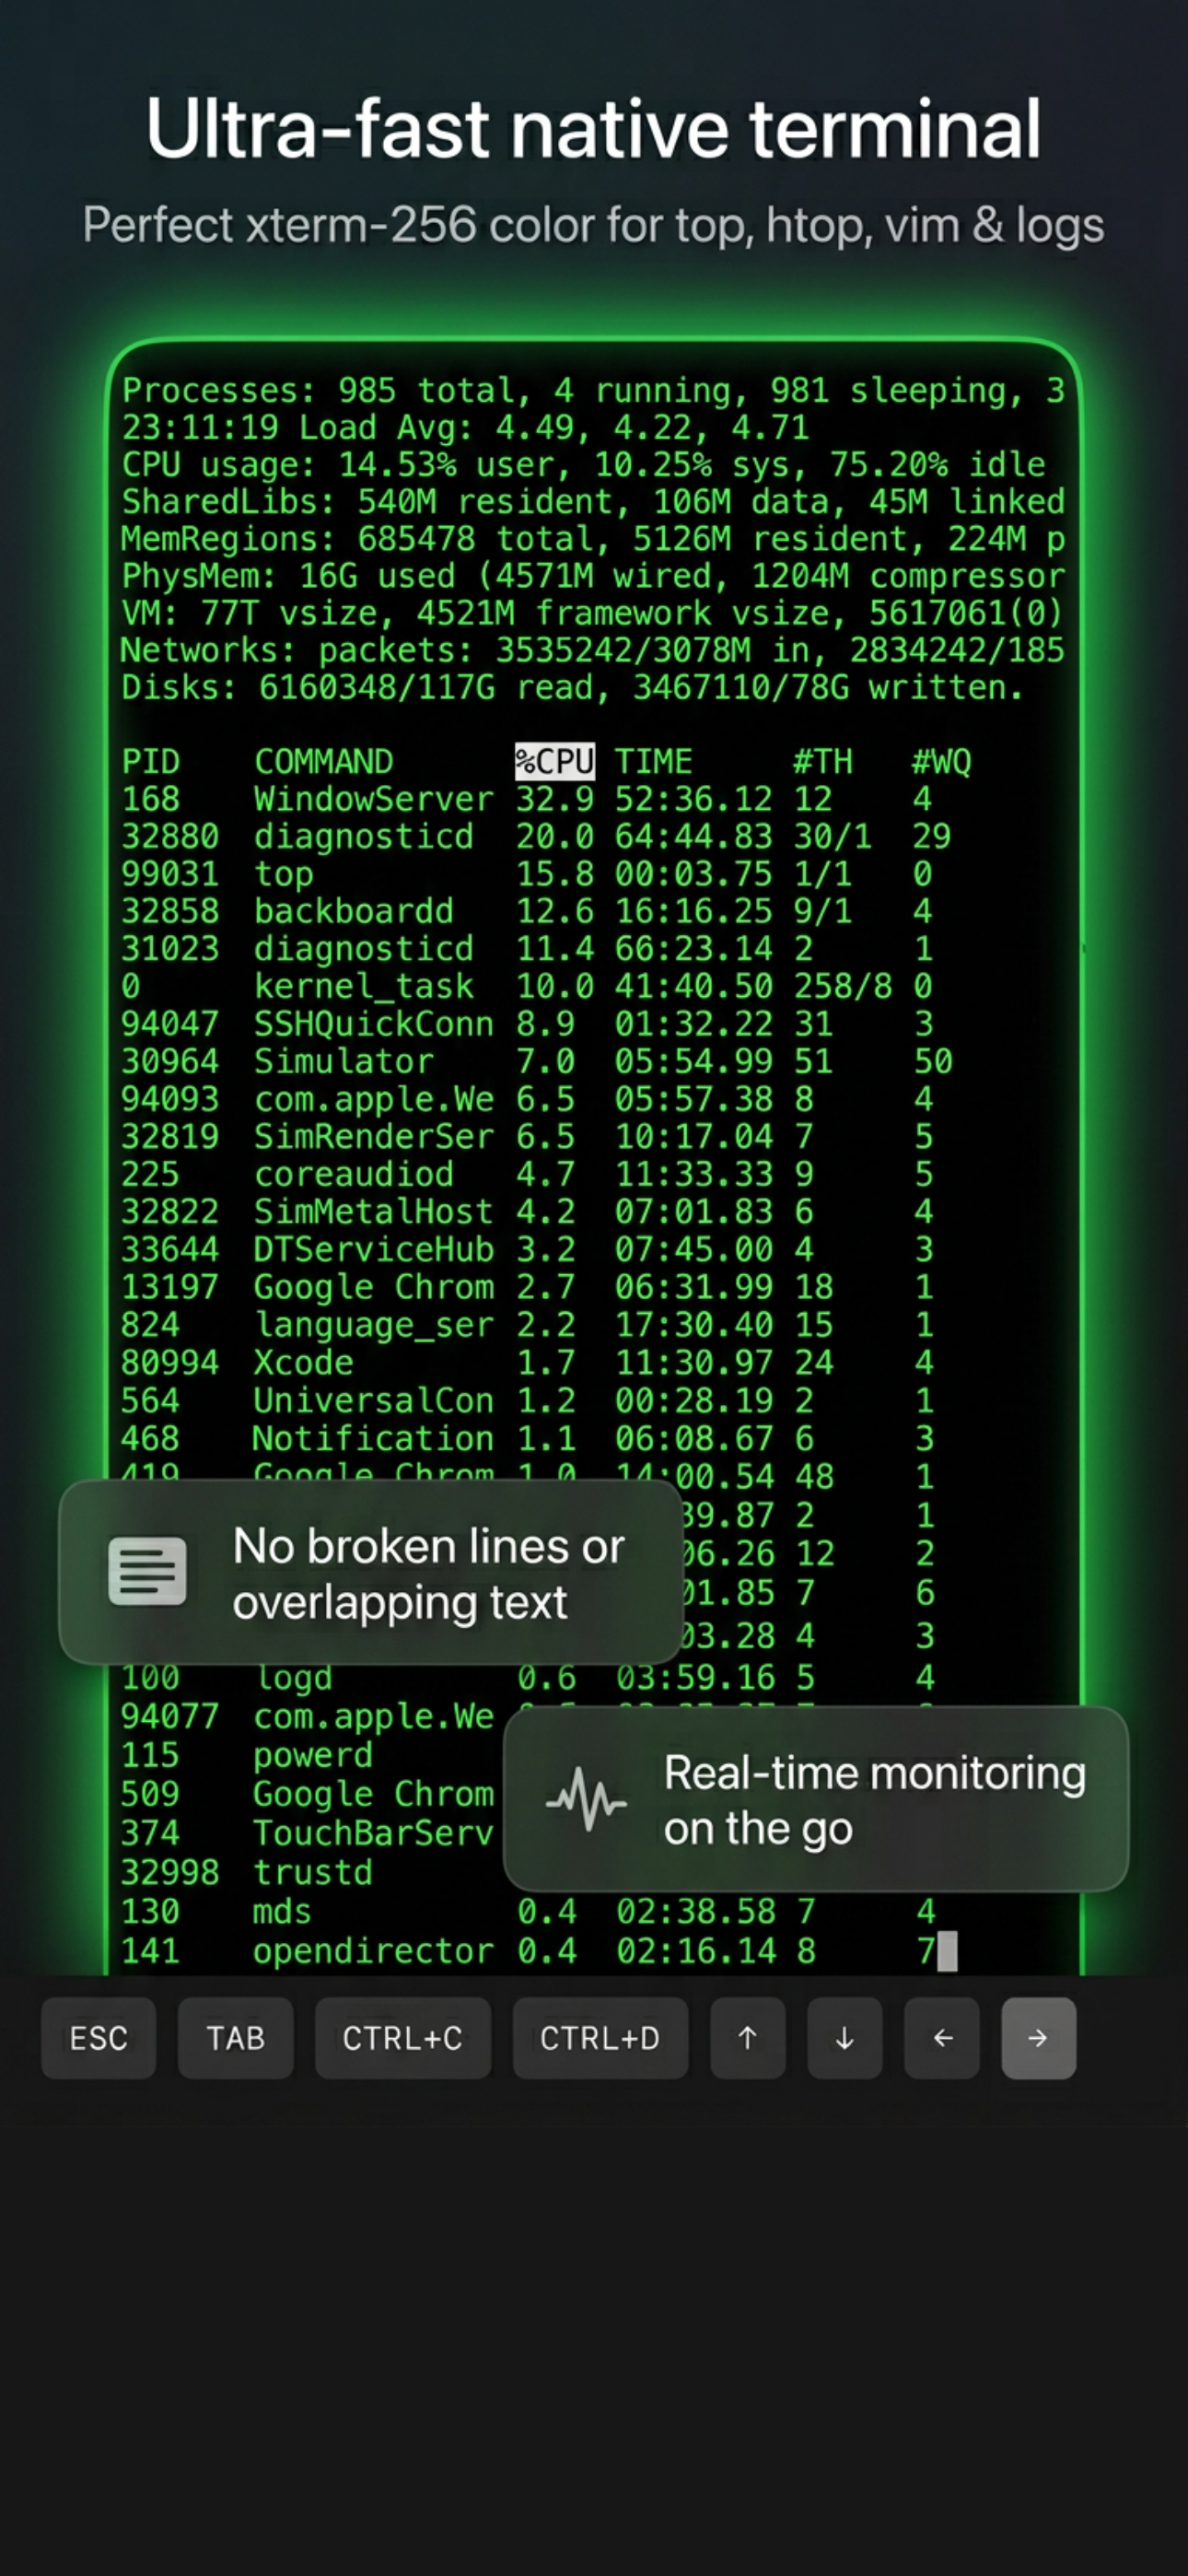Click the PID column header

click(x=150, y=762)
